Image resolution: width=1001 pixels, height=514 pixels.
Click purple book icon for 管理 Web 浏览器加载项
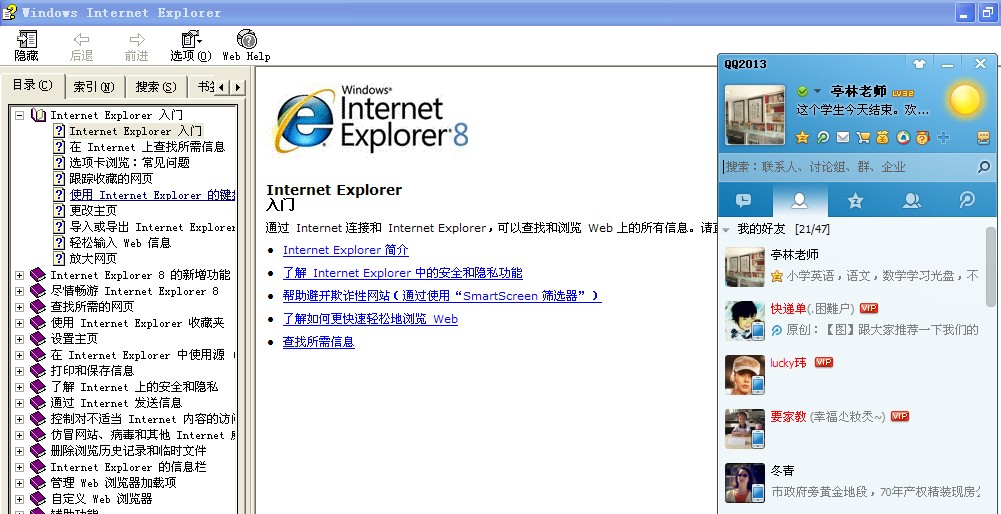(38, 483)
